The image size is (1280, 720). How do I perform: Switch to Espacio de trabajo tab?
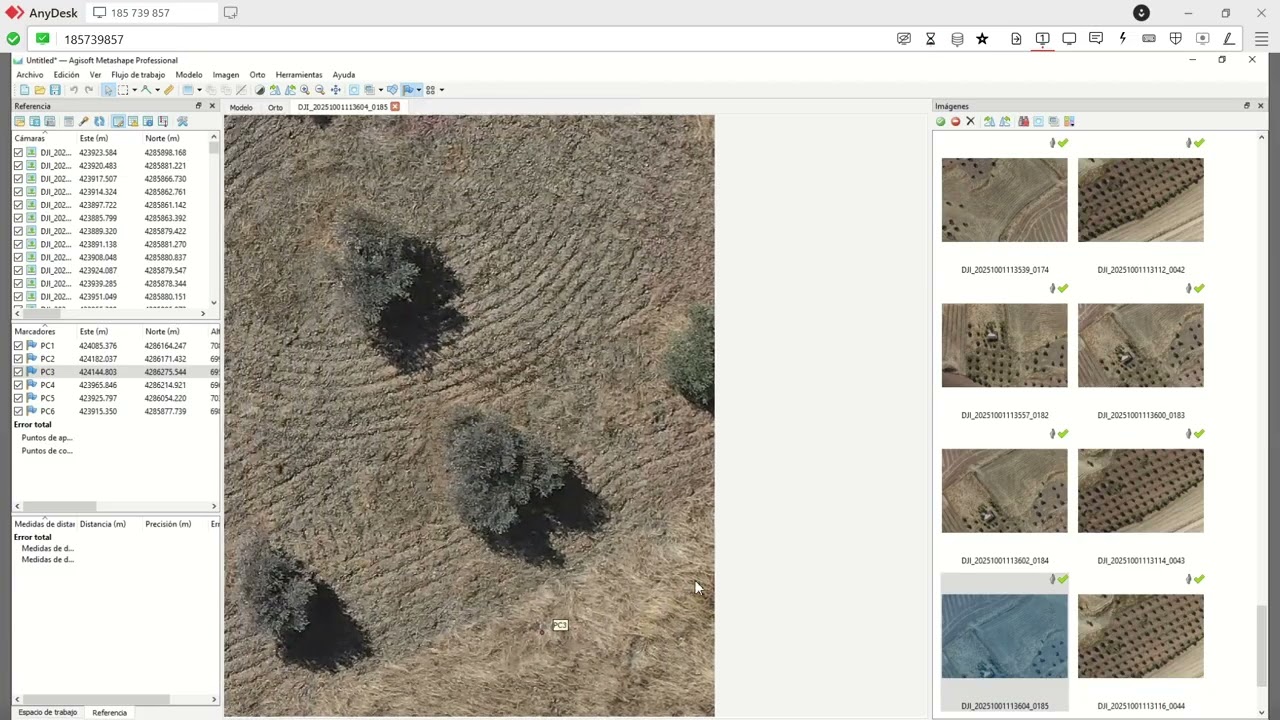(47, 712)
